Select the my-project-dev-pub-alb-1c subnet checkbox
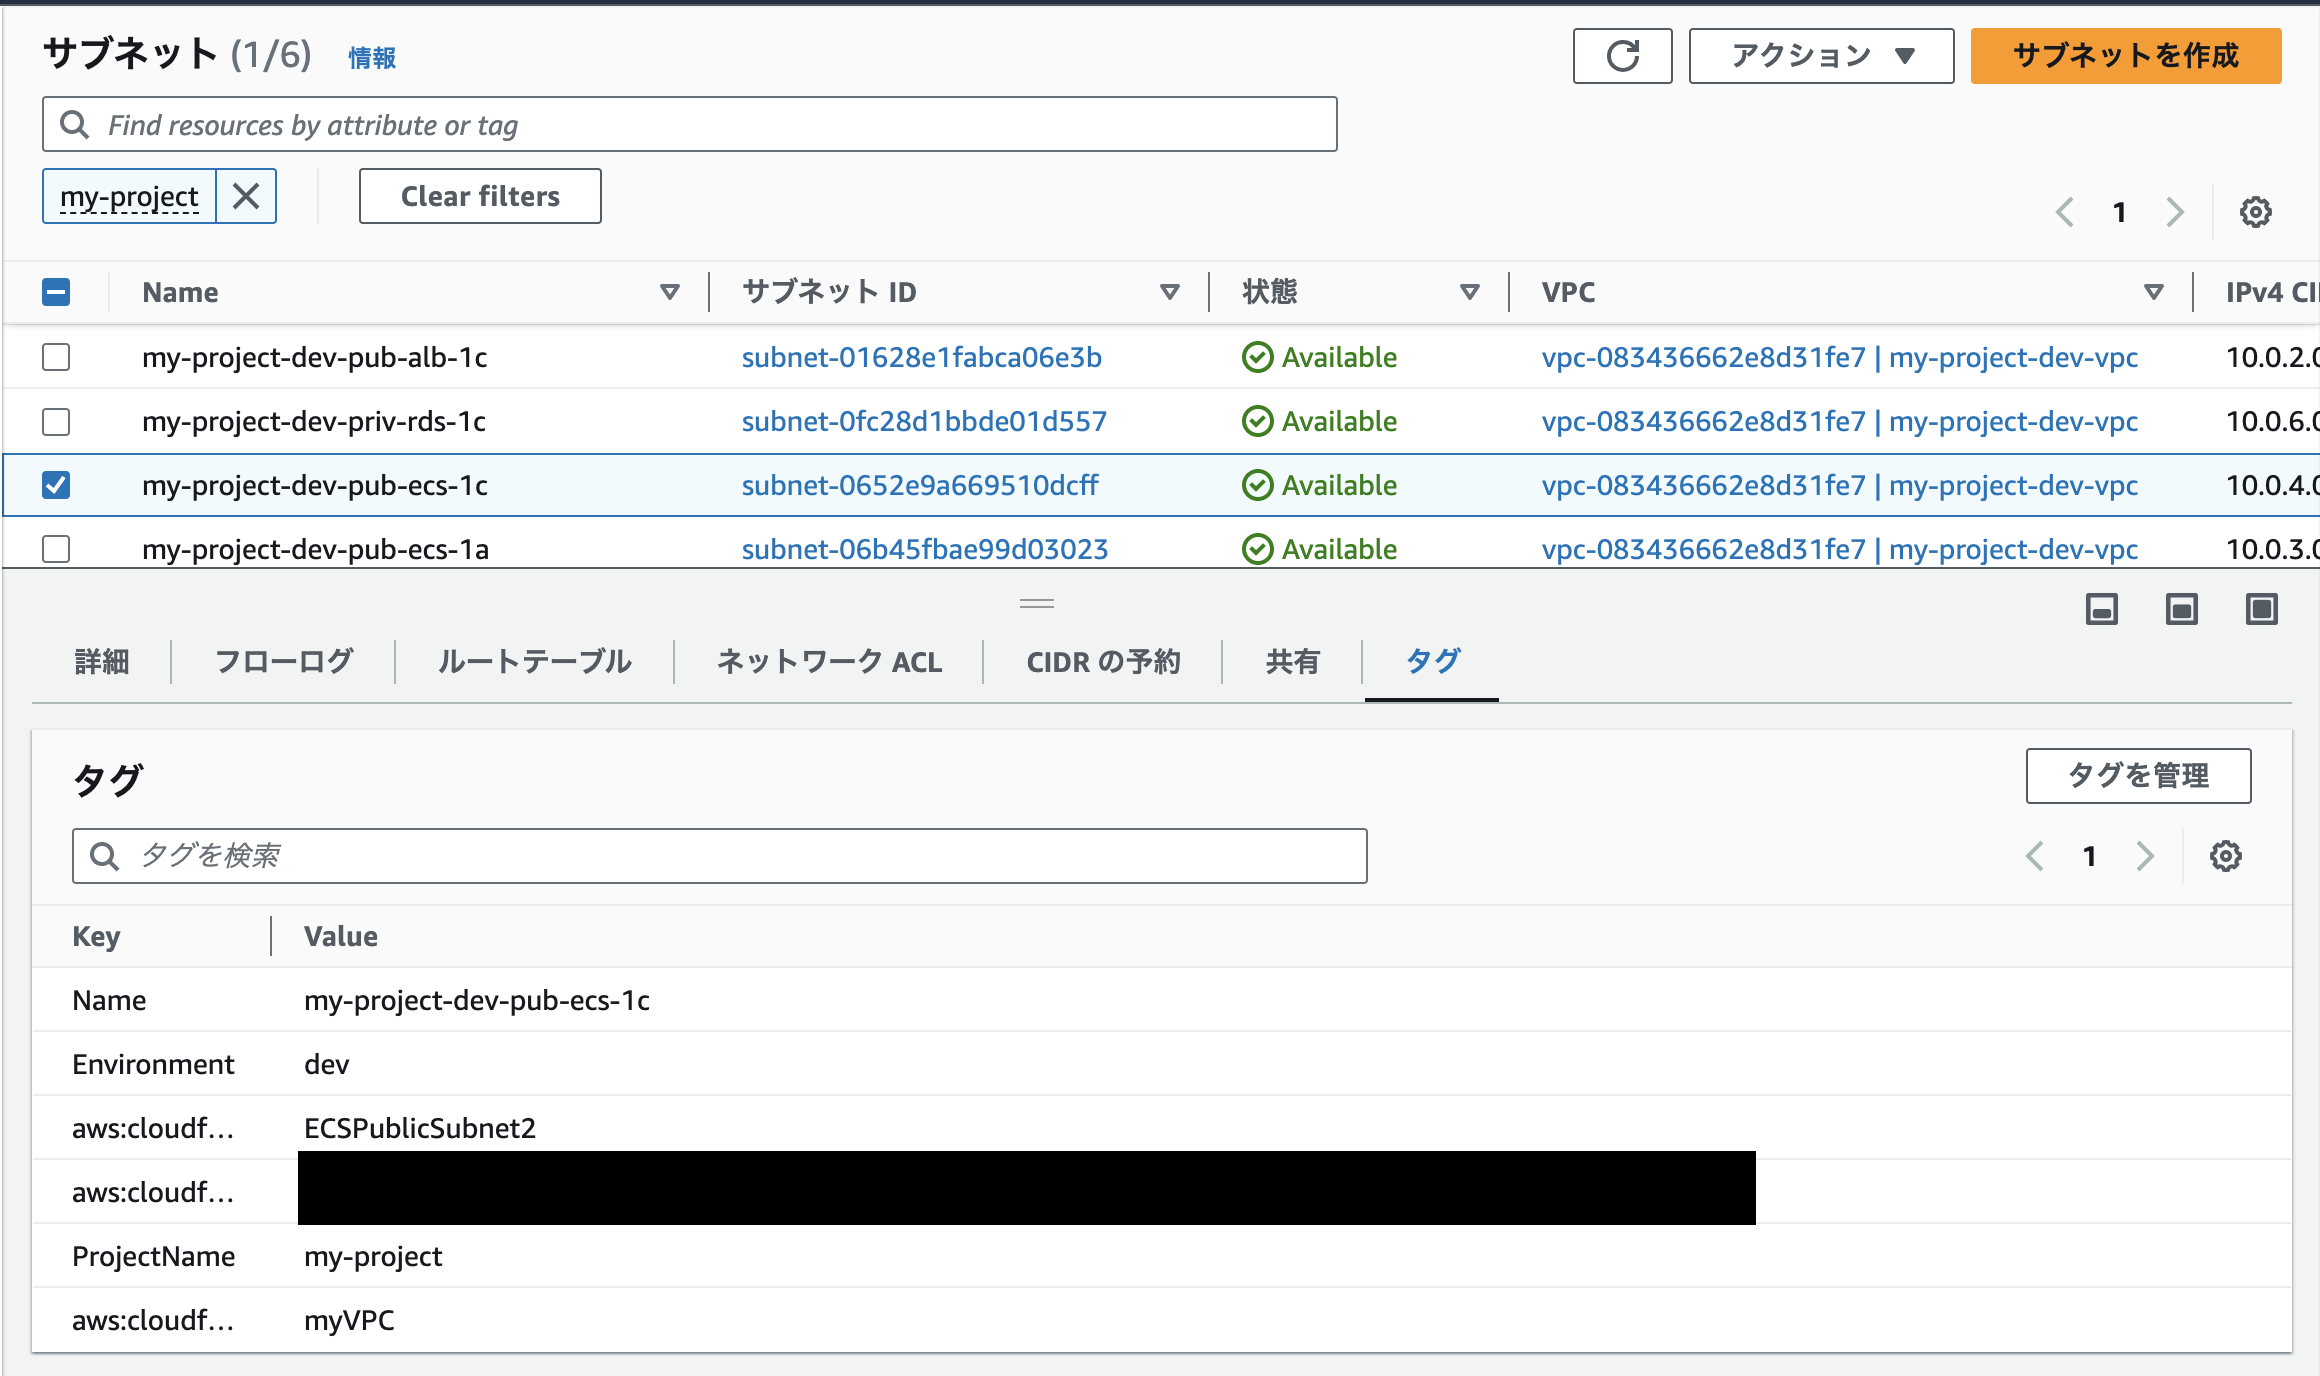The image size is (2320, 1376). (x=56, y=357)
